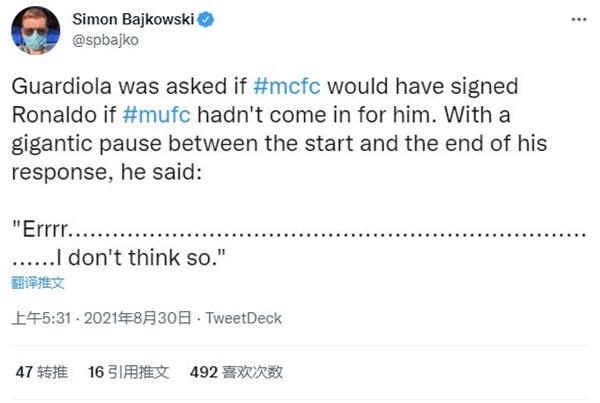This screenshot has height=403, width=600.
Task: Click the "I don't think so." text
Action: pyautogui.click(x=141, y=258)
